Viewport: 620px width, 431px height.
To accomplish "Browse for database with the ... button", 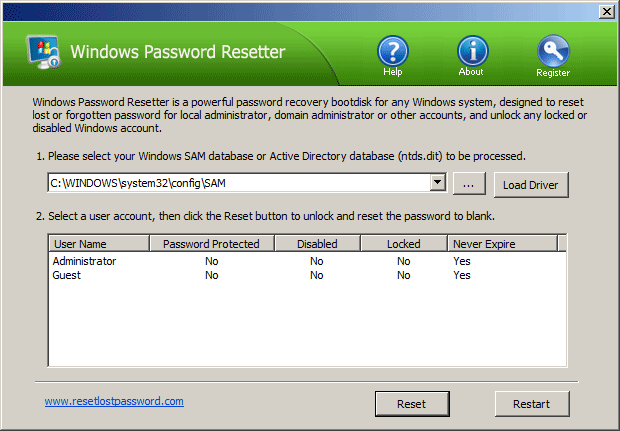I will [x=469, y=183].
